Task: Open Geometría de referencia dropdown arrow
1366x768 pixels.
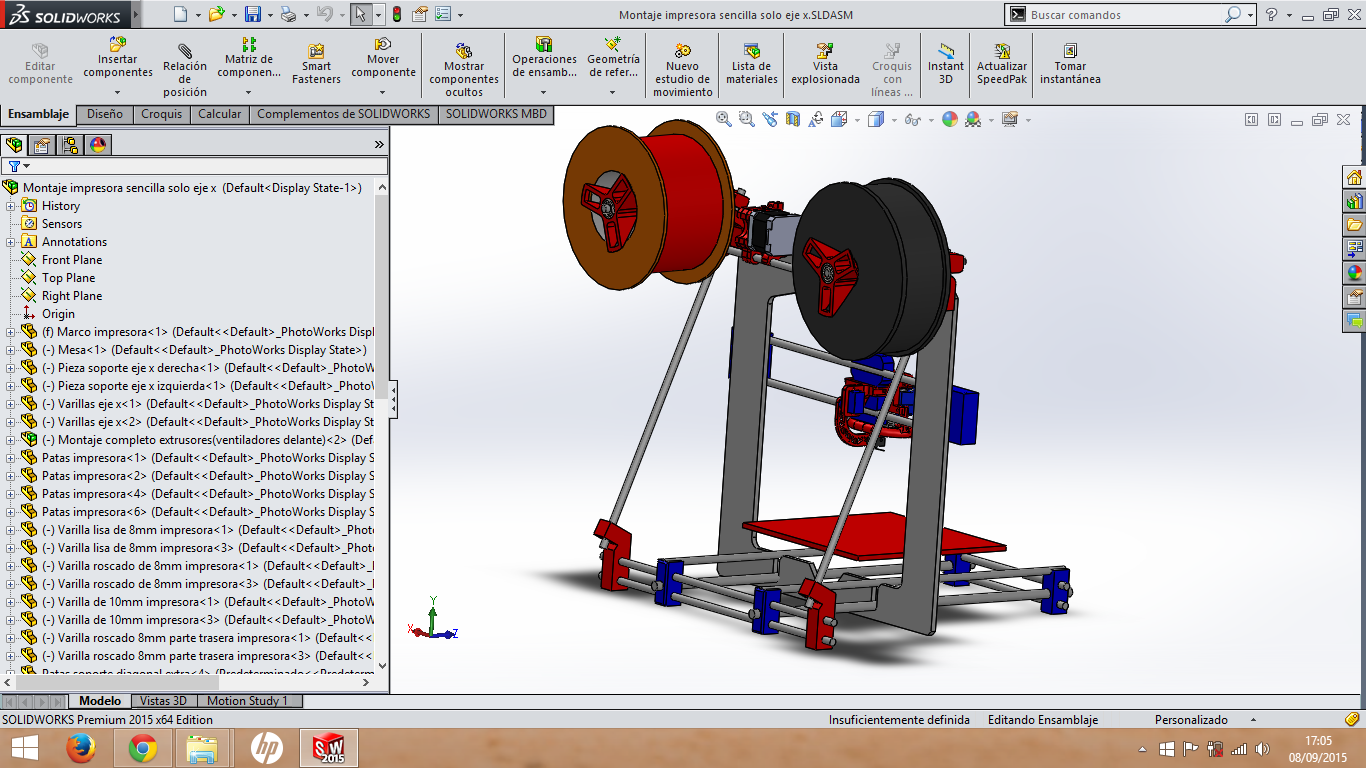Action: point(613,92)
